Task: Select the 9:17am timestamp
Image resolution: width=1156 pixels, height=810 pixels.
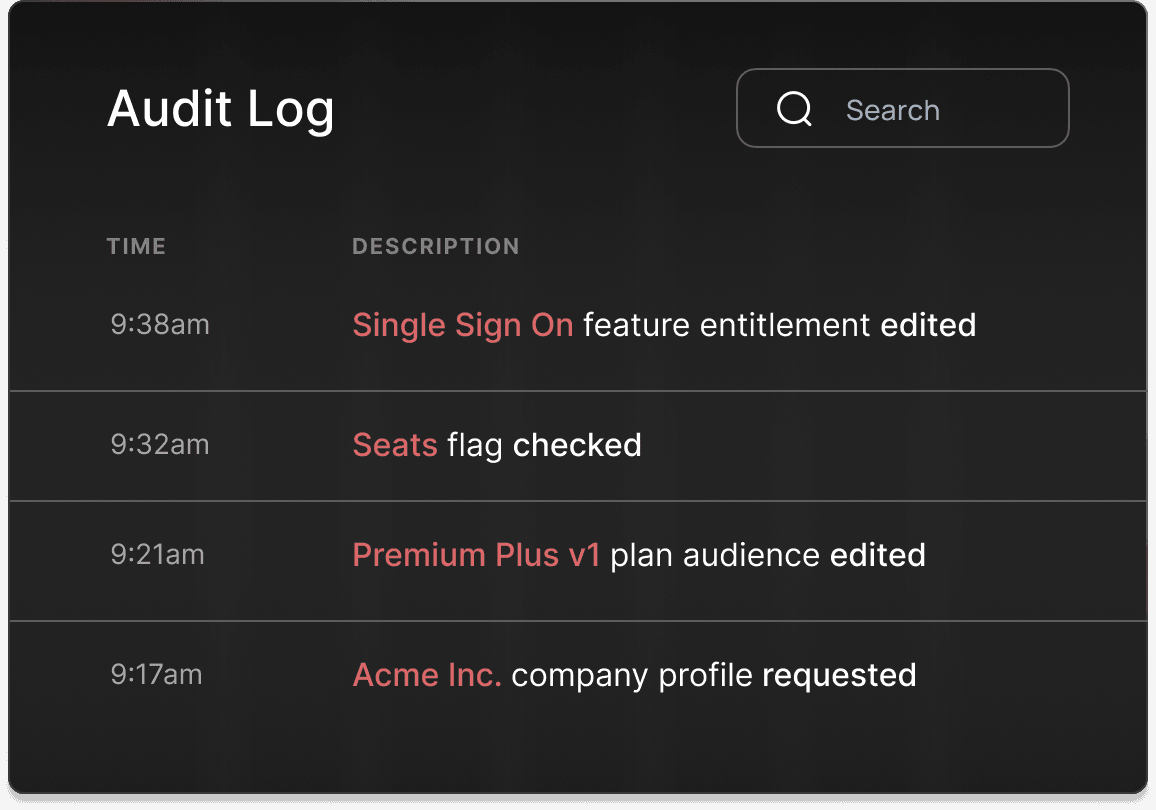Action: pos(157,675)
